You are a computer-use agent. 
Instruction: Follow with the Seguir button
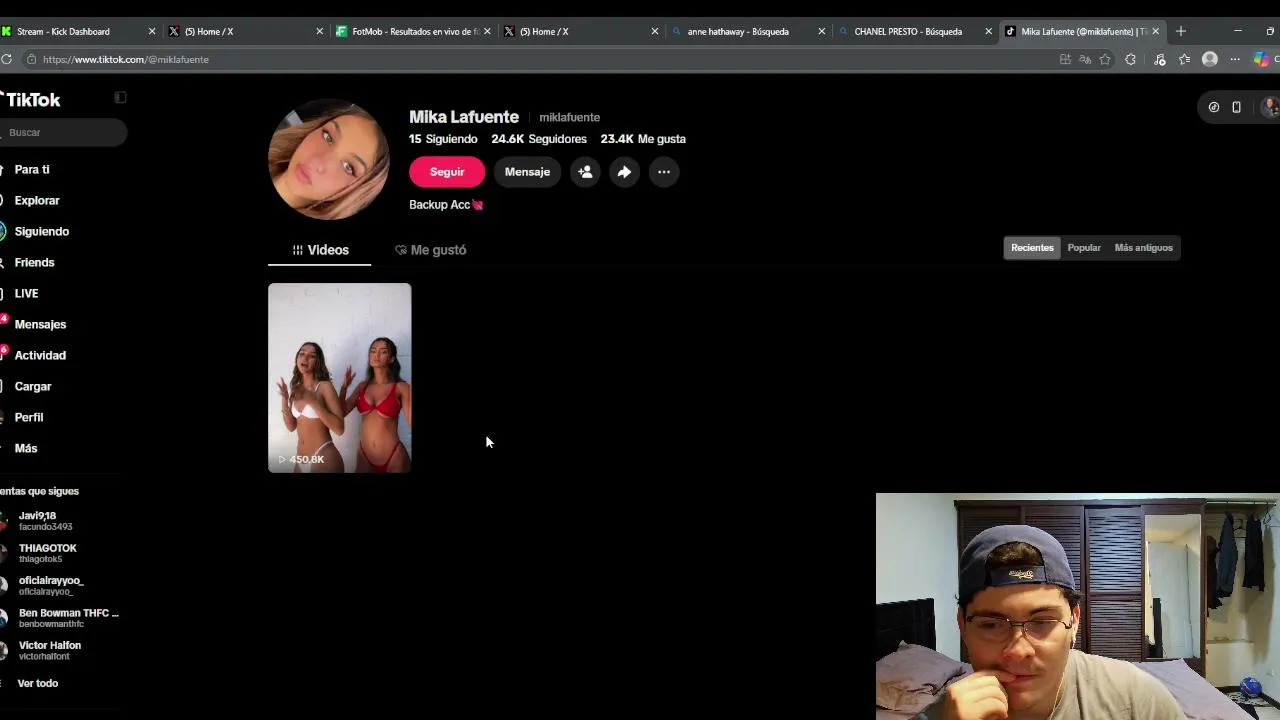tap(447, 172)
